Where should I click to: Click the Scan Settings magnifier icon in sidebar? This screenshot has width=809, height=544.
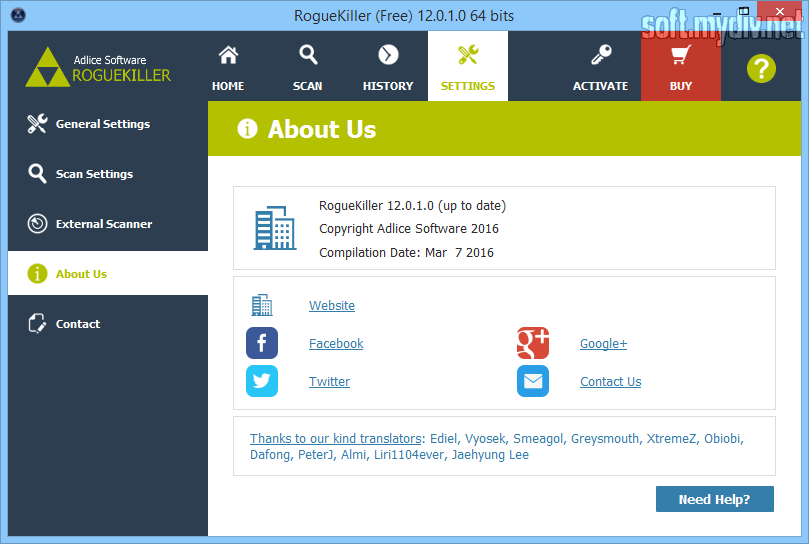click(x=37, y=174)
